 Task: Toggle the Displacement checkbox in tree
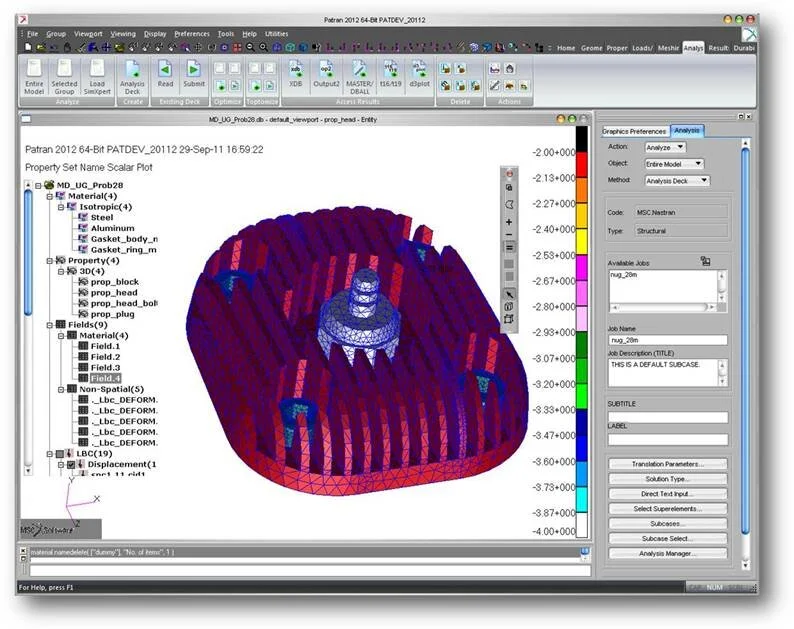pyautogui.click(x=71, y=464)
